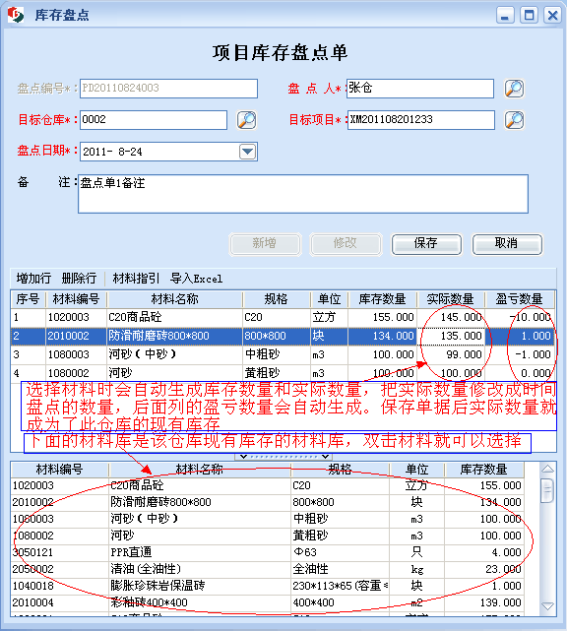
Task: Click the material library scrollbar thumb
Action: 547,490
